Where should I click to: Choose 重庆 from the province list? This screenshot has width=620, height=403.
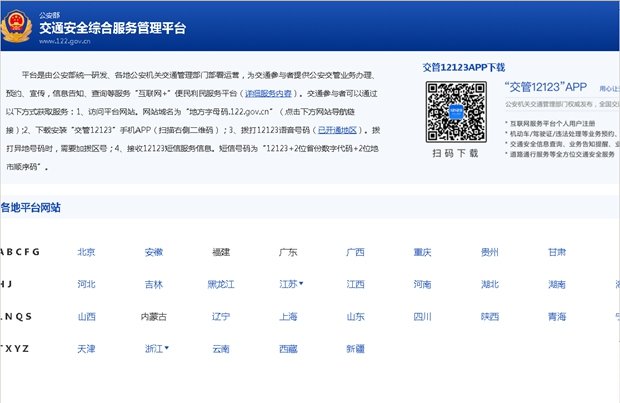422,252
